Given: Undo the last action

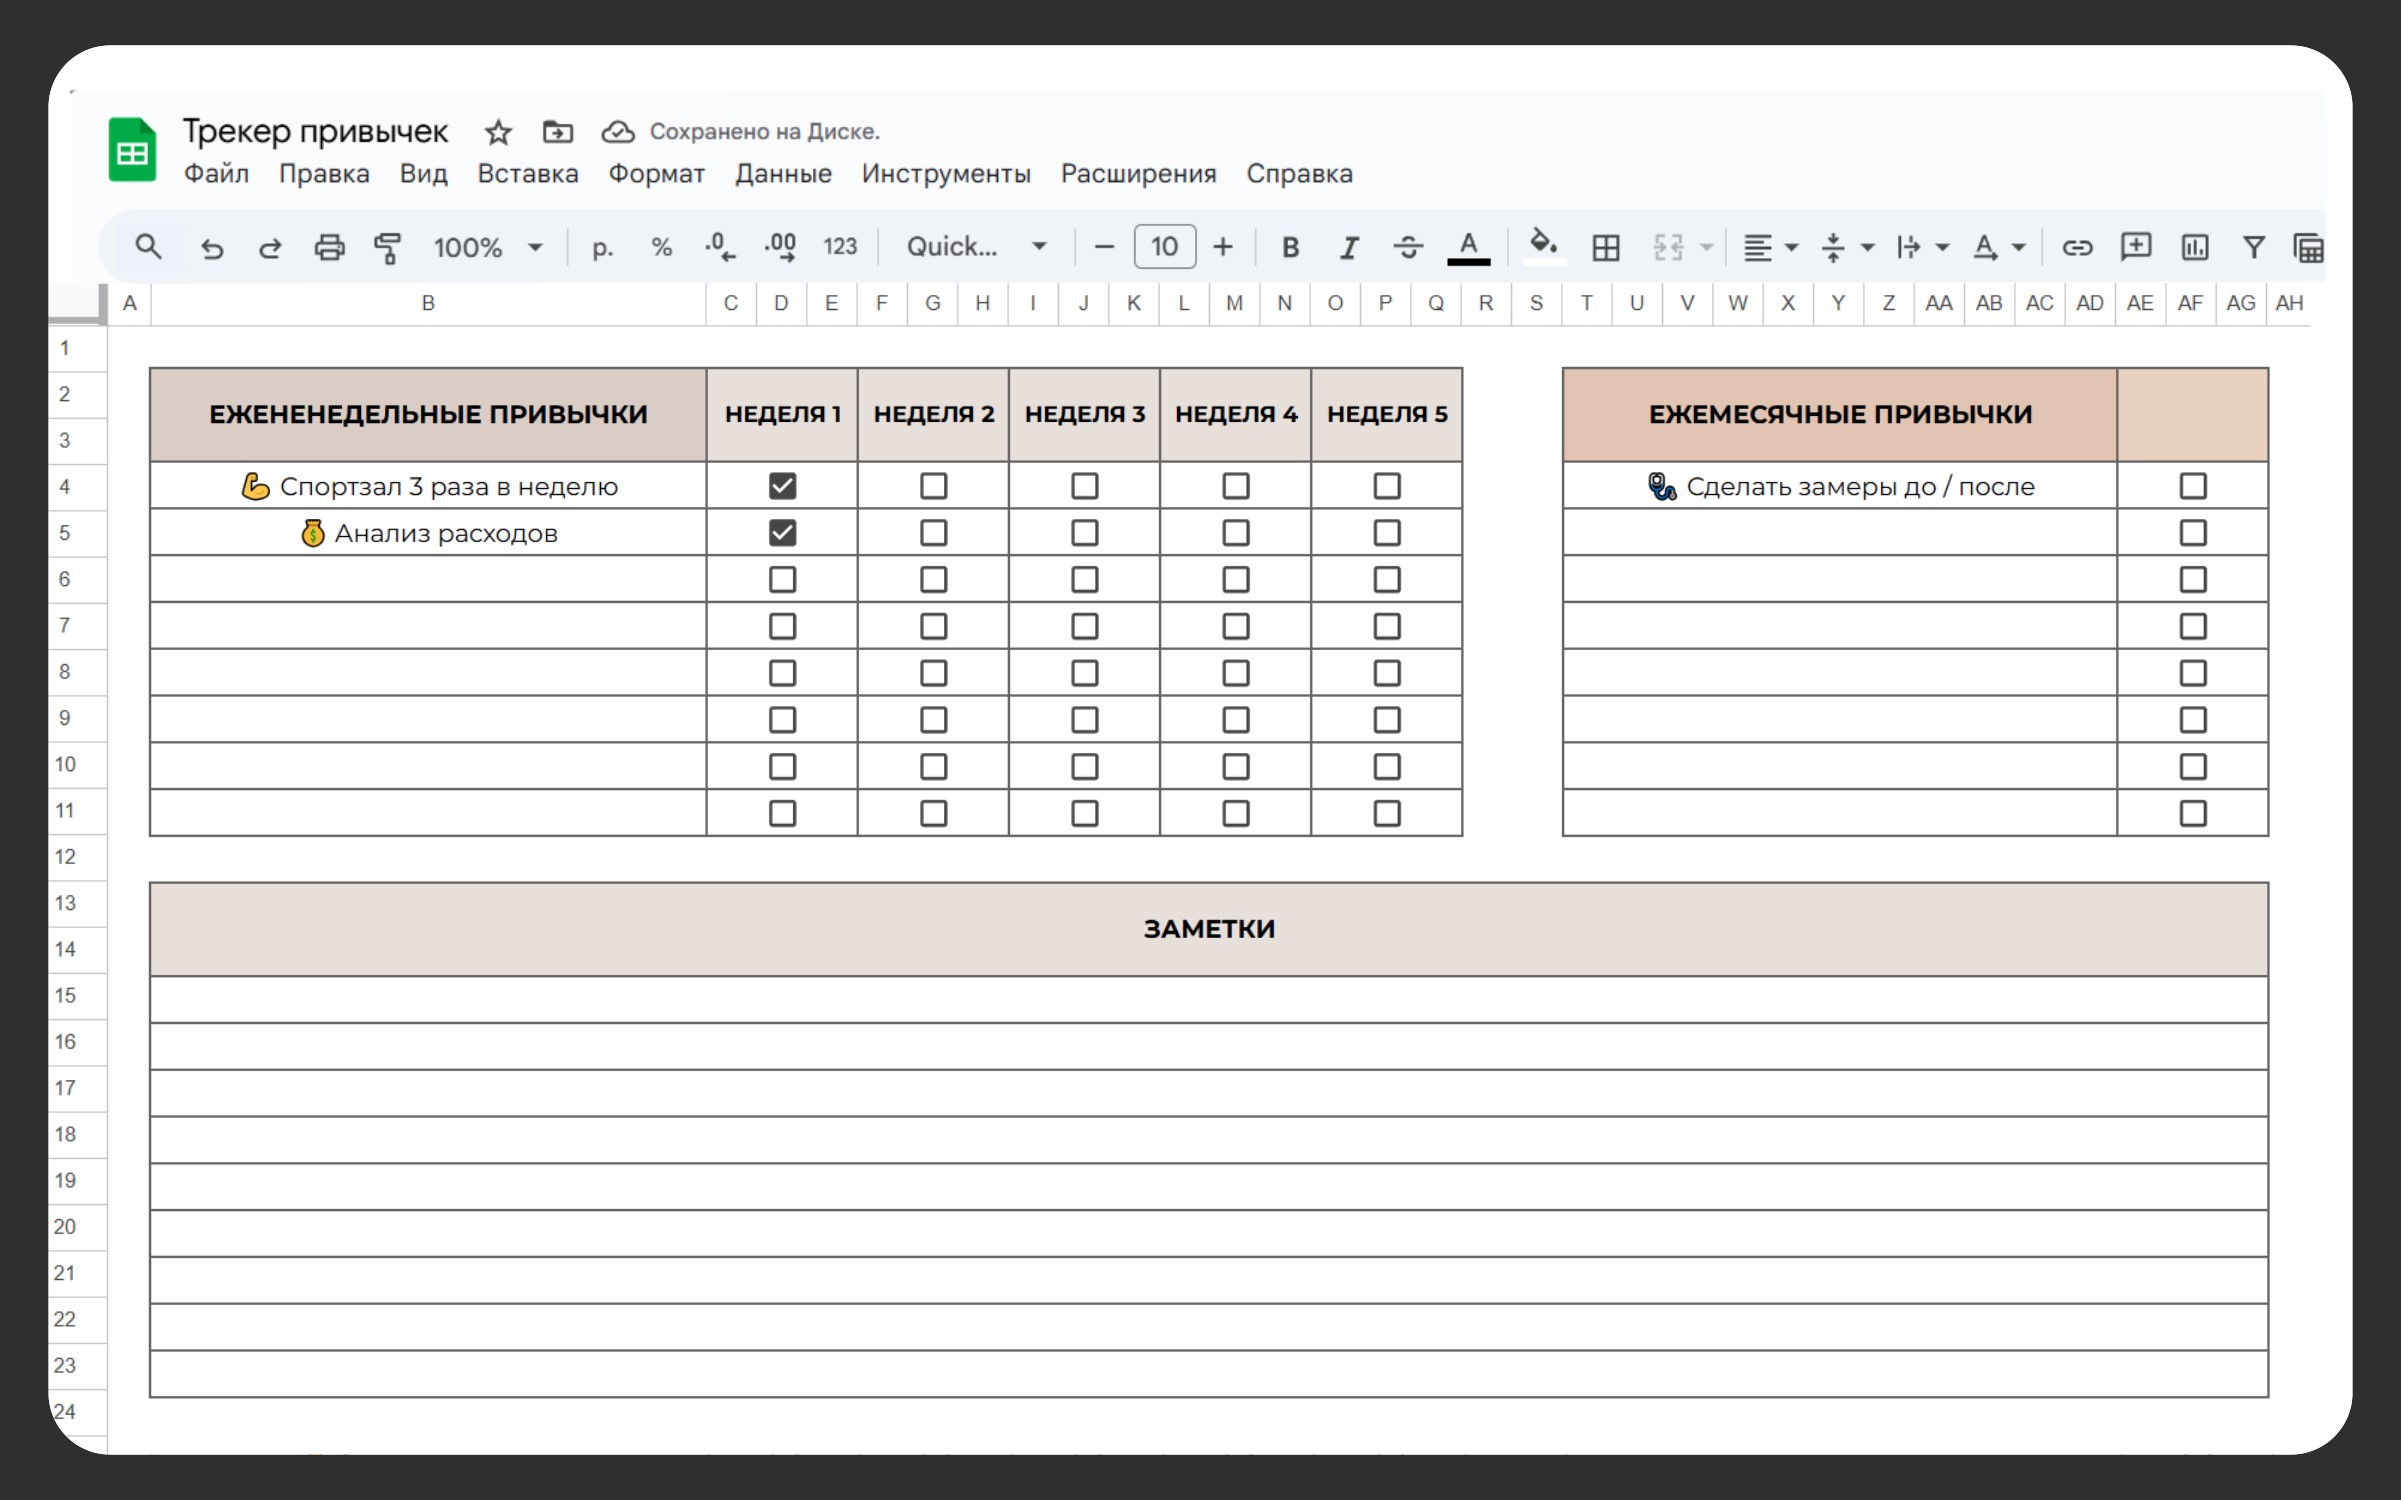Looking at the screenshot, I should click(211, 248).
